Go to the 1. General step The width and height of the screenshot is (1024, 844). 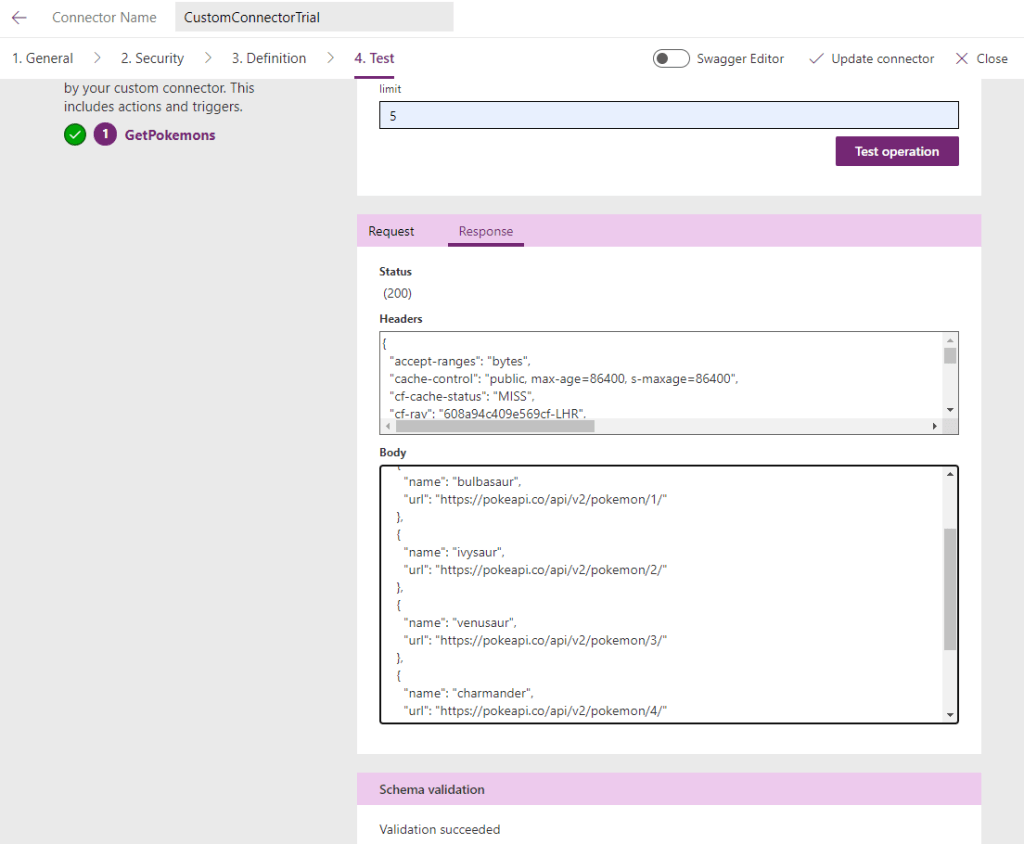tap(42, 58)
